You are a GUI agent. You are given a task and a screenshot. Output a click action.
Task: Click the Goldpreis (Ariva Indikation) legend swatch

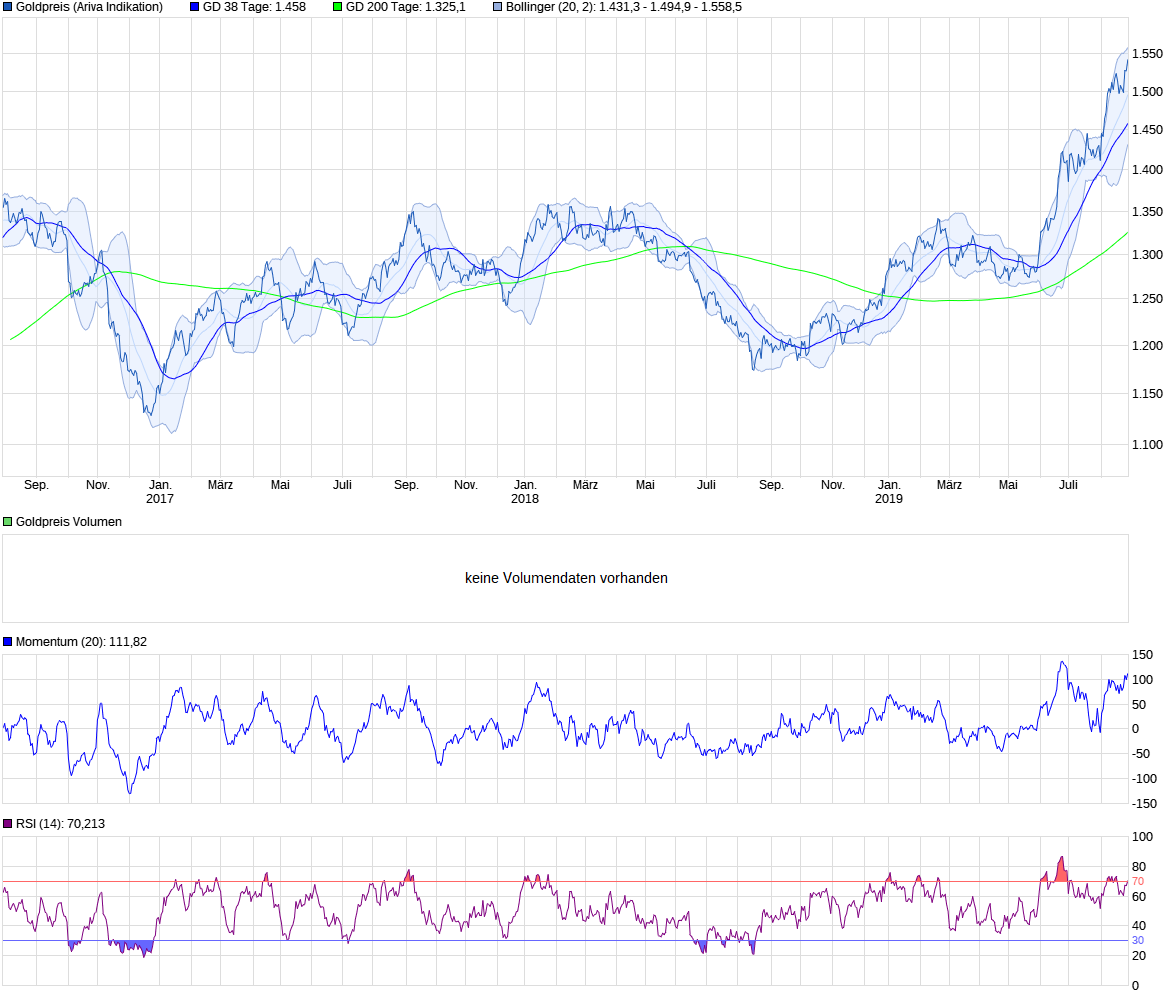tap(7, 7)
